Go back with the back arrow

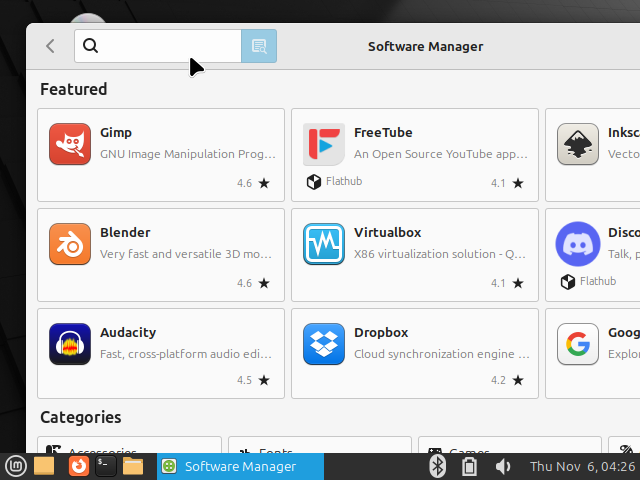[50, 46]
